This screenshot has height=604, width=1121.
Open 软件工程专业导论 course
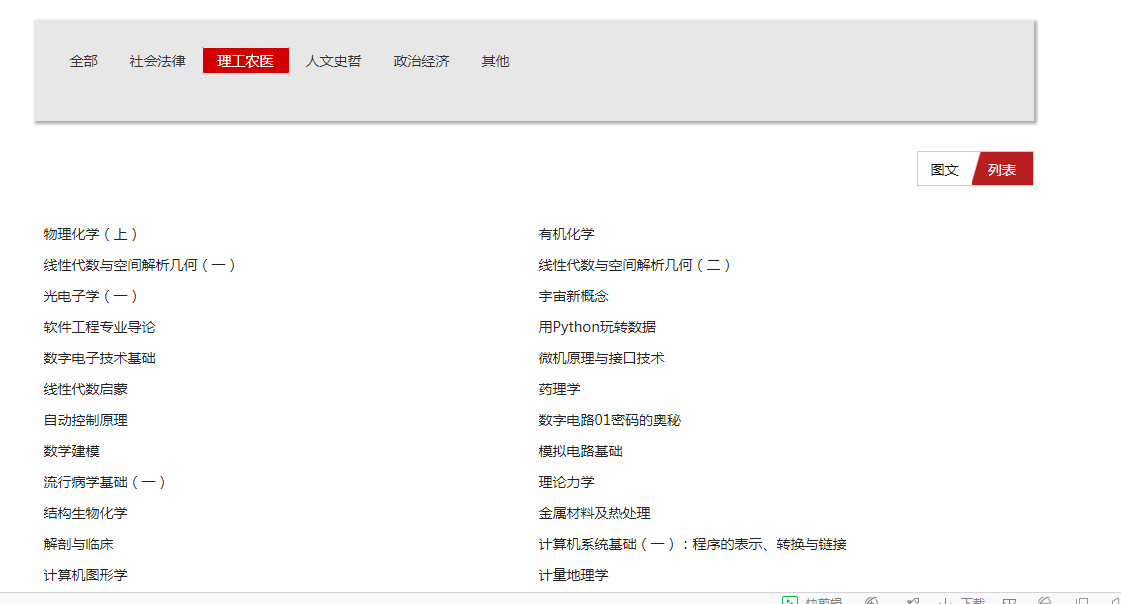click(x=99, y=327)
